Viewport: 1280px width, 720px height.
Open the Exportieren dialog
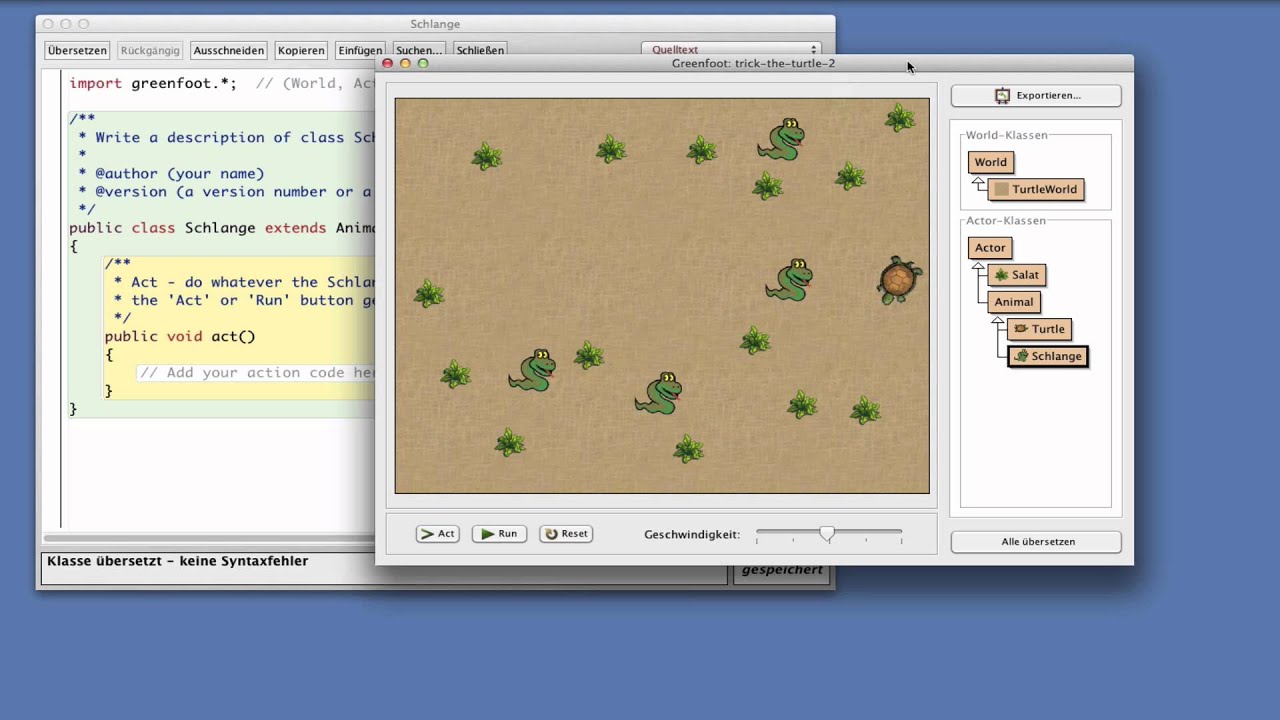(1036, 95)
